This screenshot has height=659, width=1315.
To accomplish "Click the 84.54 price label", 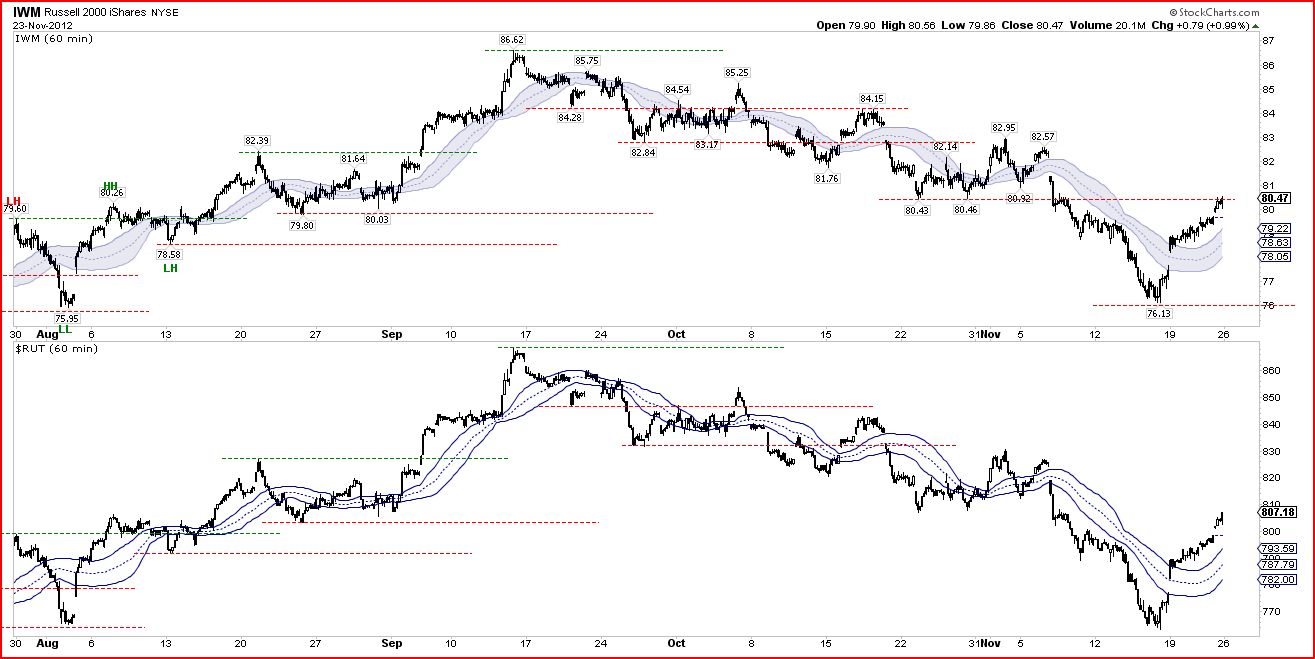I will (x=677, y=90).
